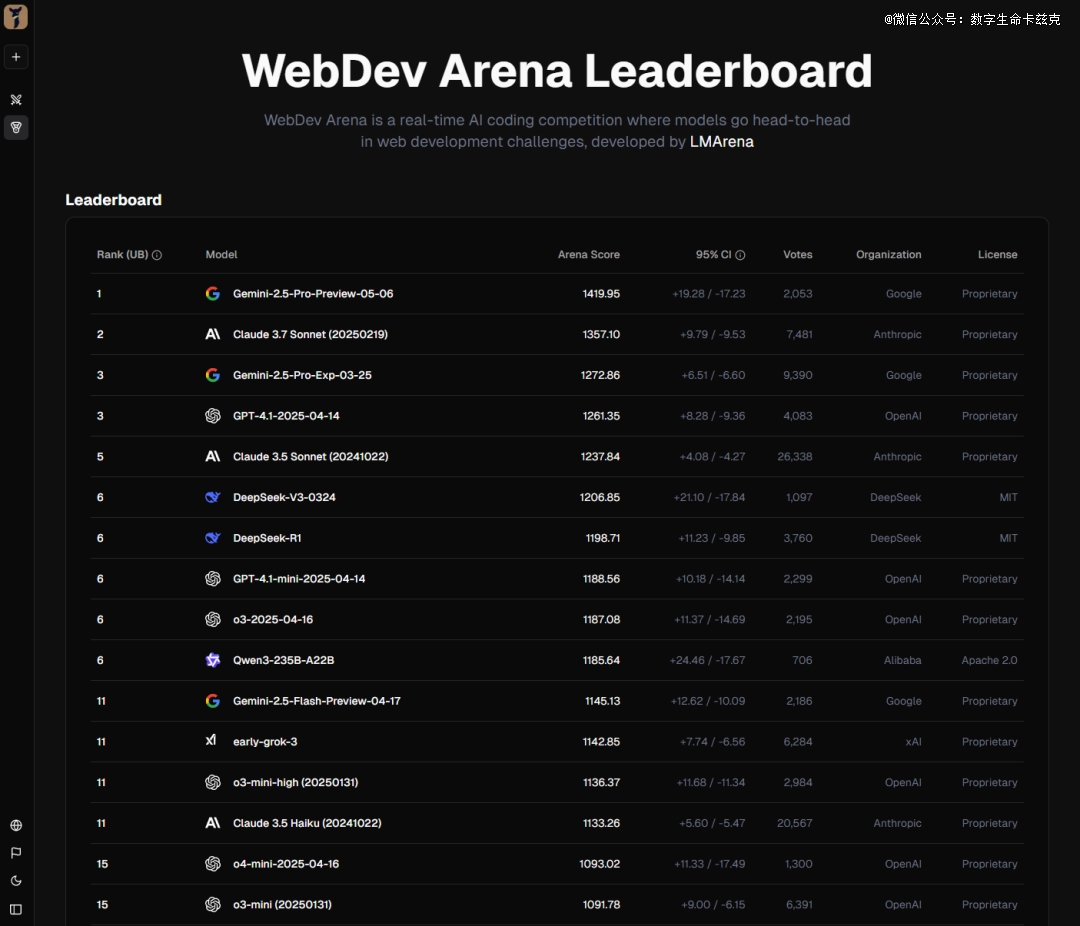The width and height of the screenshot is (1080, 926).
Task: Select the trophy leaderboard sidebar icon
Action: [16, 127]
